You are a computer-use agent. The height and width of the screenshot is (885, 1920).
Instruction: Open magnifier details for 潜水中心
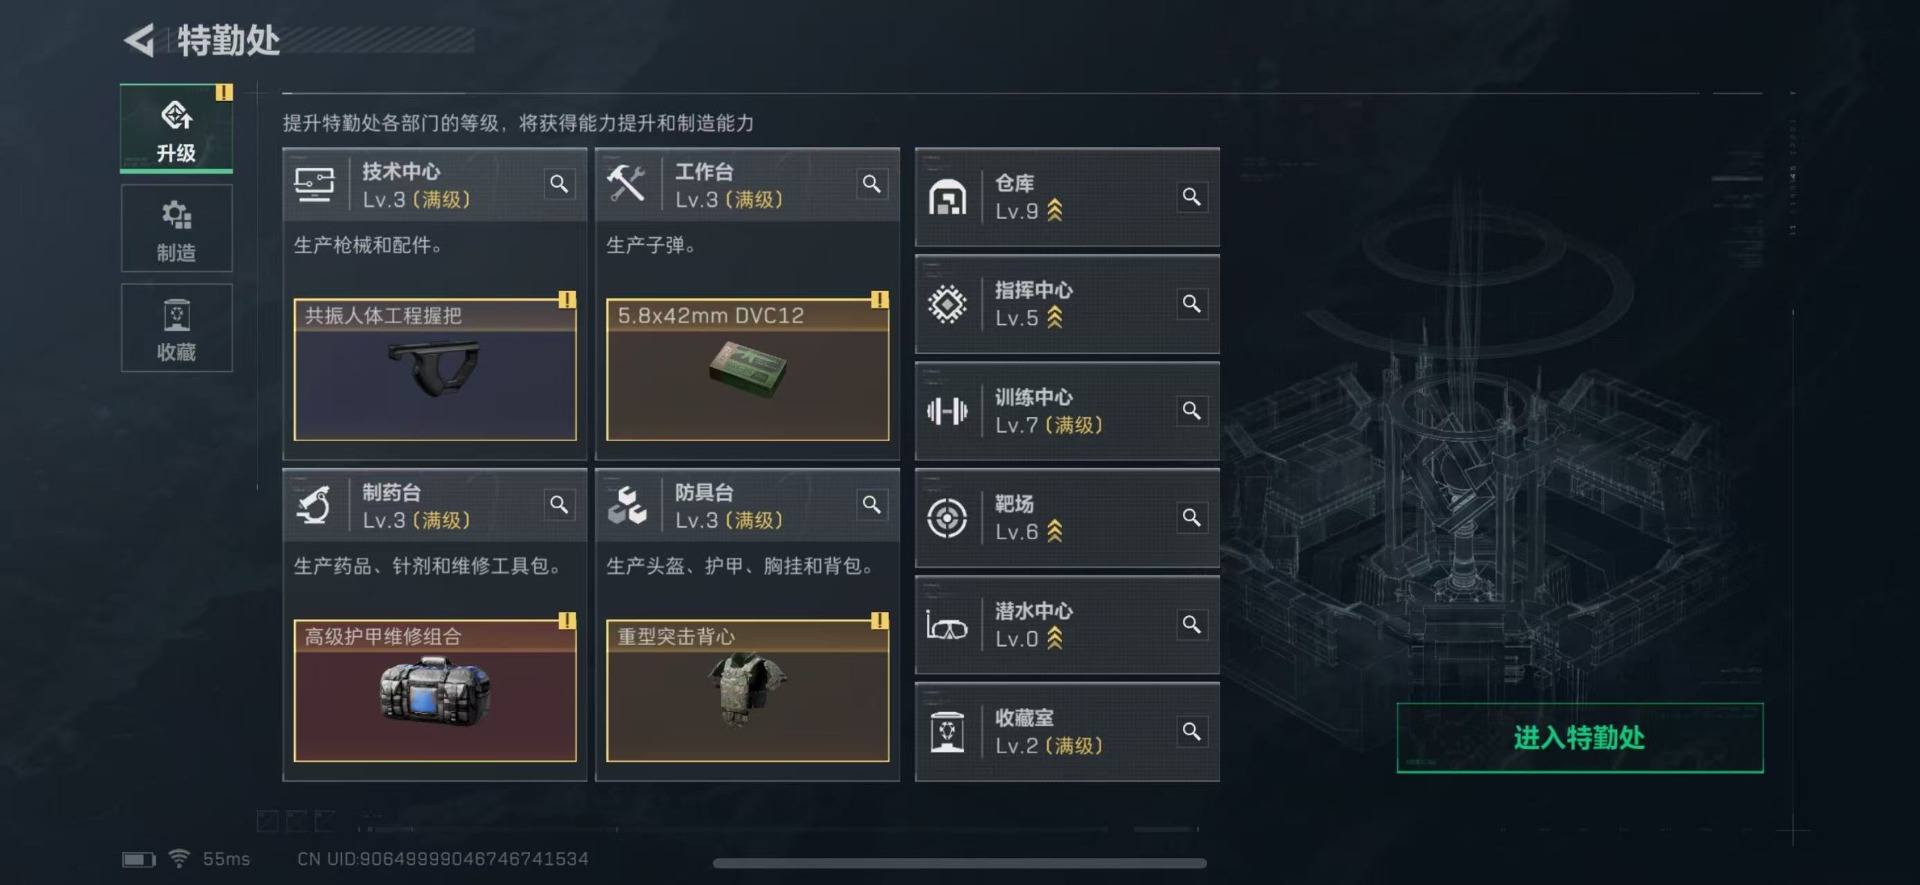pos(1192,625)
